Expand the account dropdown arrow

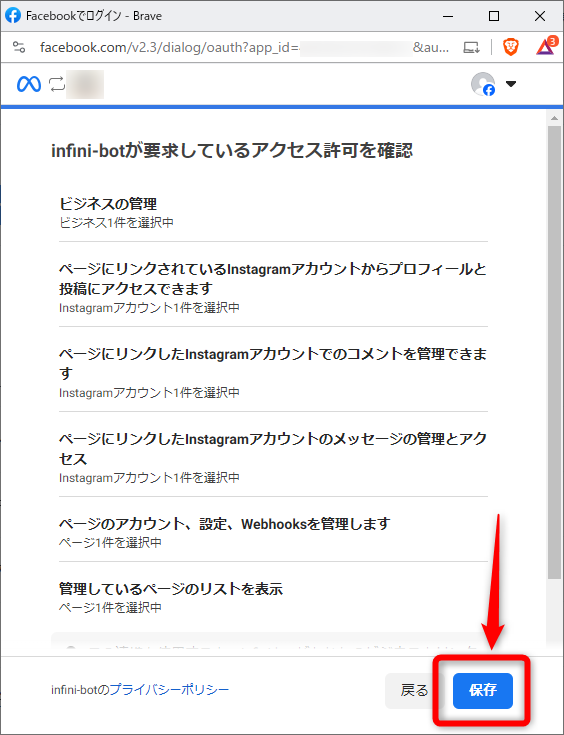point(511,84)
